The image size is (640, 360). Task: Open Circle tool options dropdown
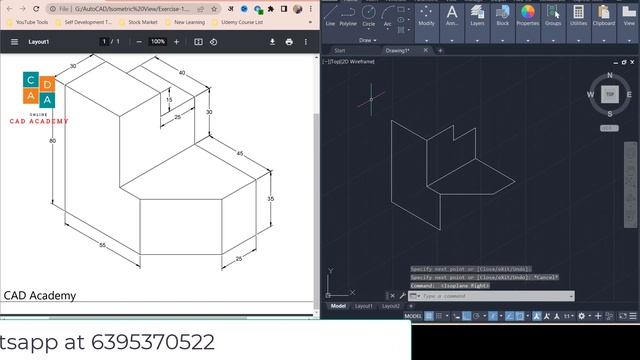coord(369,30)
